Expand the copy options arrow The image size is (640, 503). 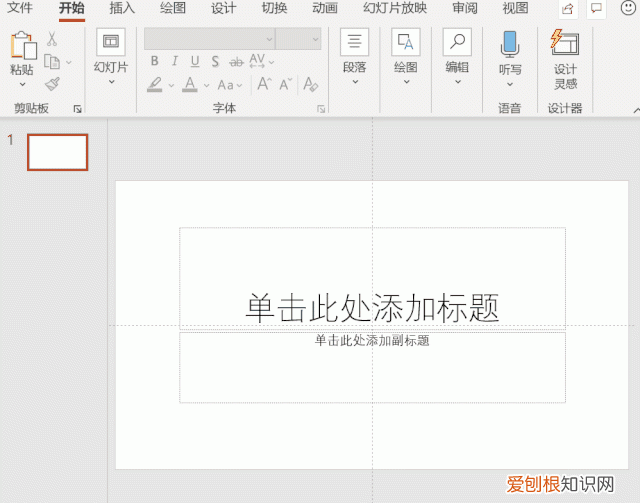pos(69,62)
